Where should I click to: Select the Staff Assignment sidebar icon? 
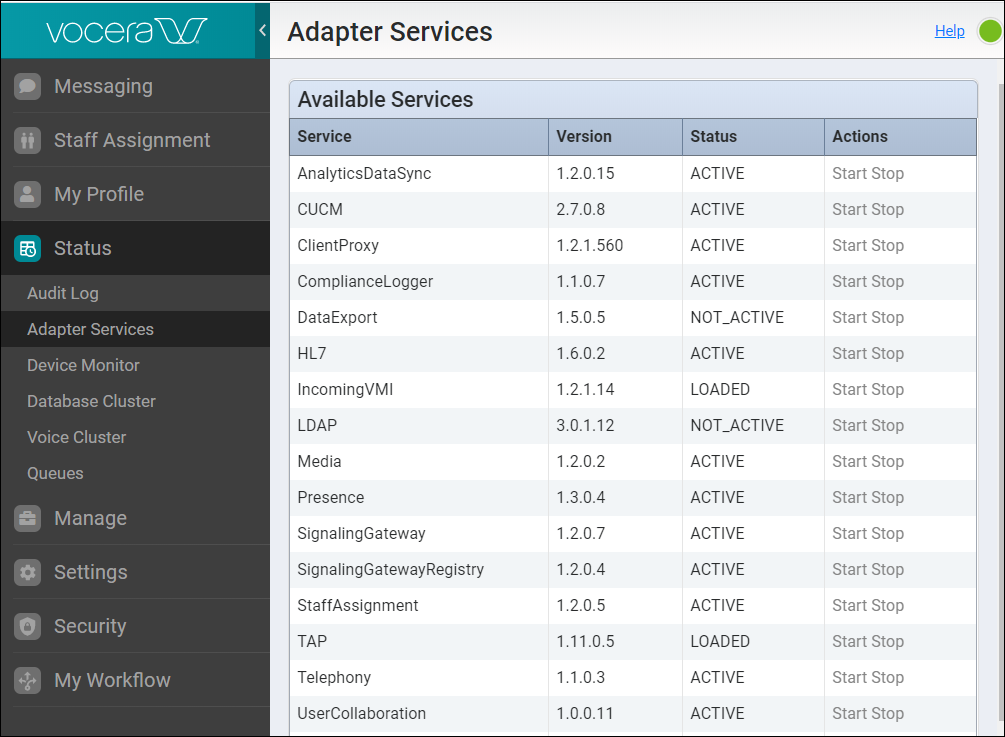tap(28, 140)
